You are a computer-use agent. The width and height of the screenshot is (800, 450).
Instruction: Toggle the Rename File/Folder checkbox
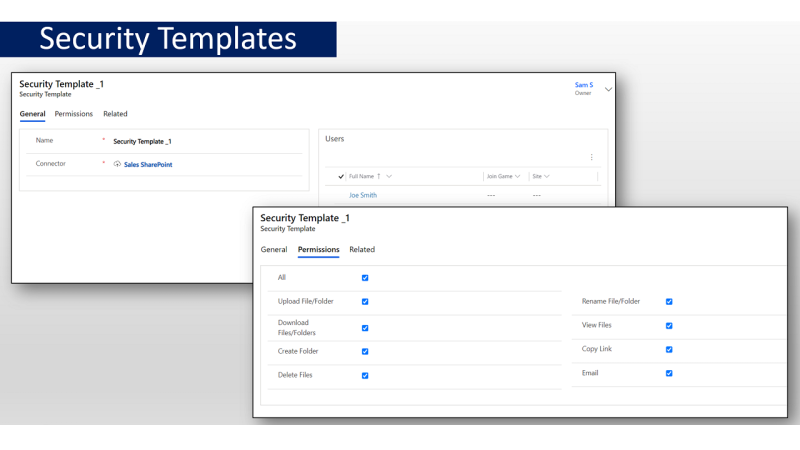(669, 301)
